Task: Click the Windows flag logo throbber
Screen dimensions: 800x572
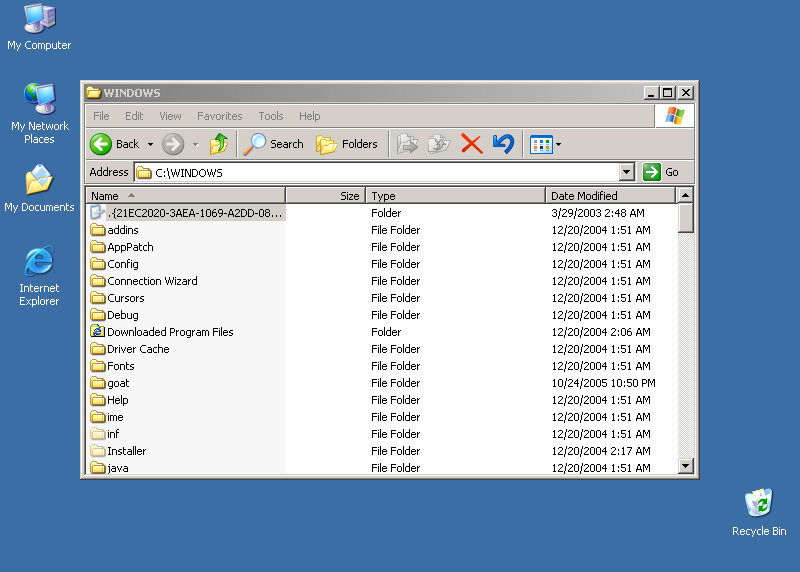Action: click(x=674, y=116)
